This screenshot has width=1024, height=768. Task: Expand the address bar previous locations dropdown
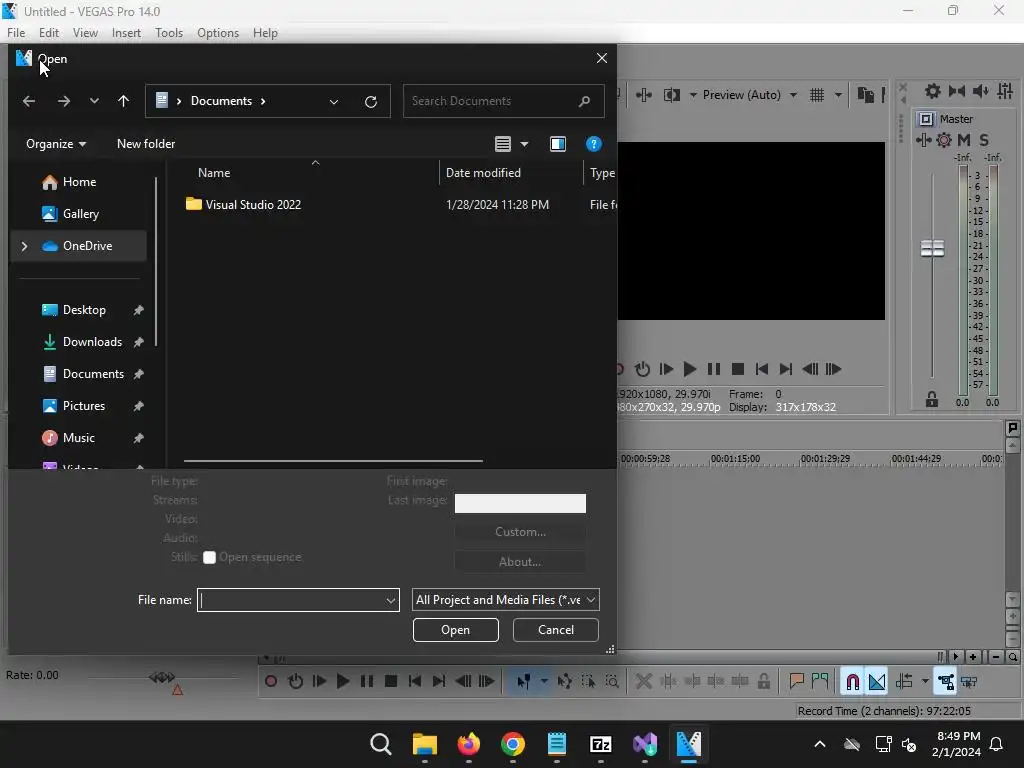[334, 101]
